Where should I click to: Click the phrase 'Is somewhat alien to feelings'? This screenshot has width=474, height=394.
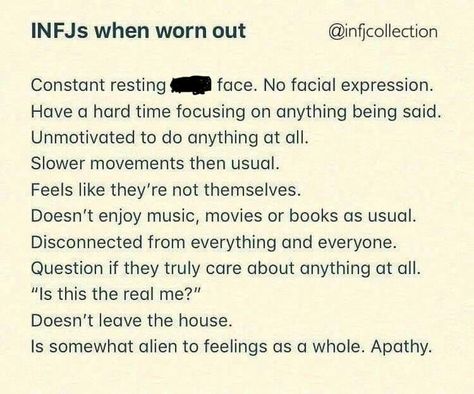(149, 347)
